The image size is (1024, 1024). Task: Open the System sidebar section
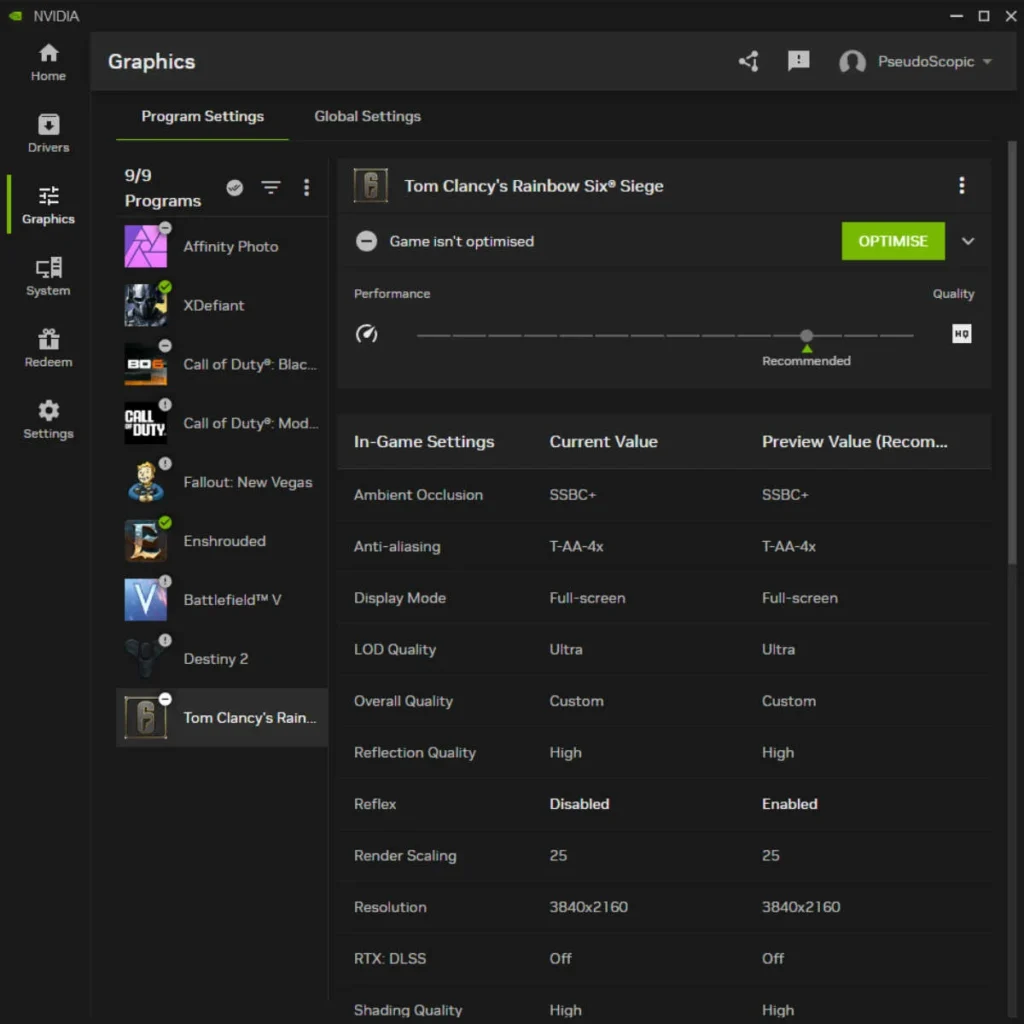[48, 277]
